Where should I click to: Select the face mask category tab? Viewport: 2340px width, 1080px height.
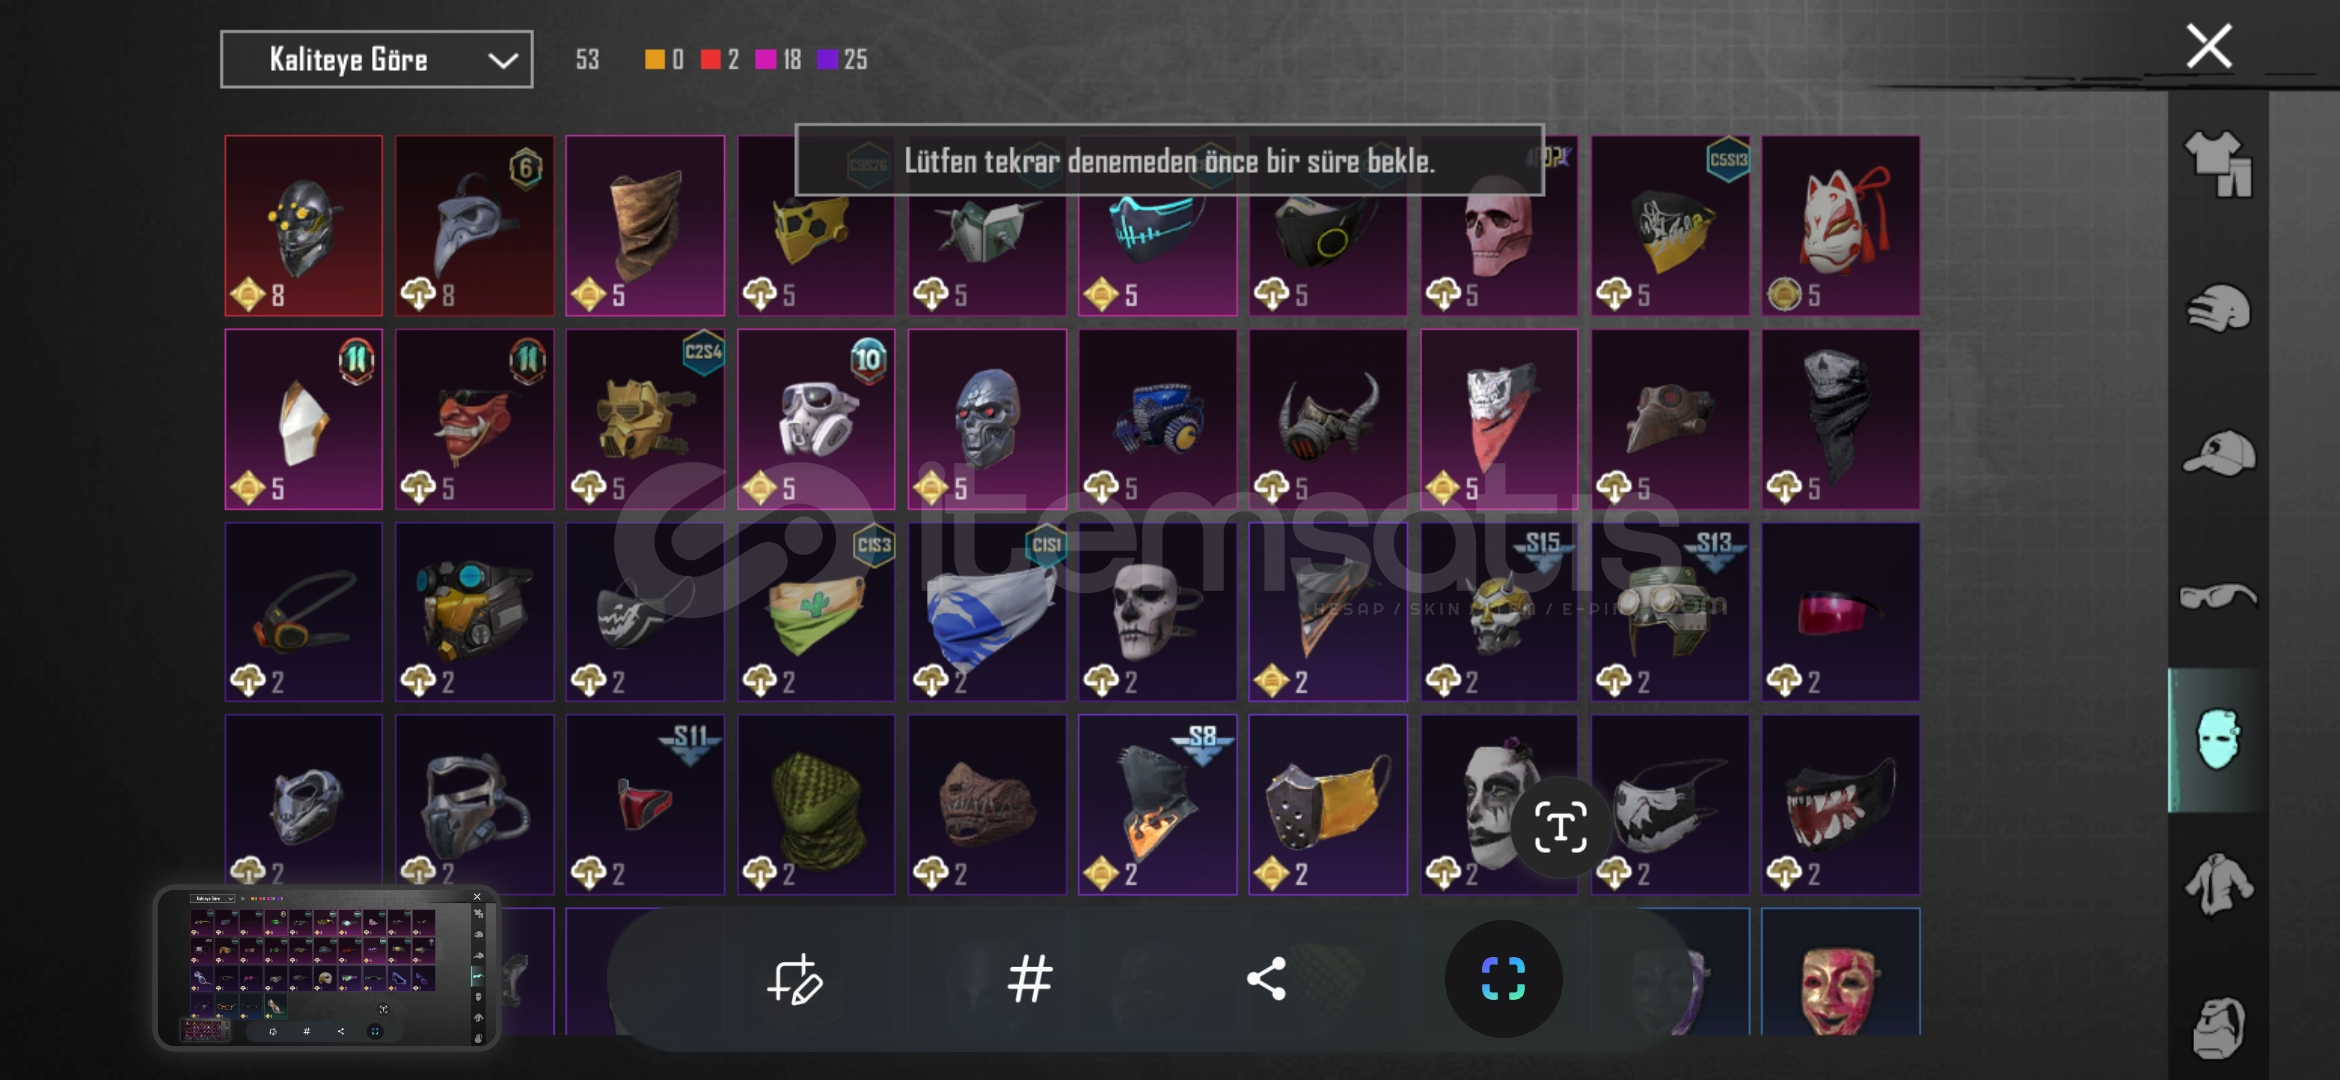(x=2219, y=740)
